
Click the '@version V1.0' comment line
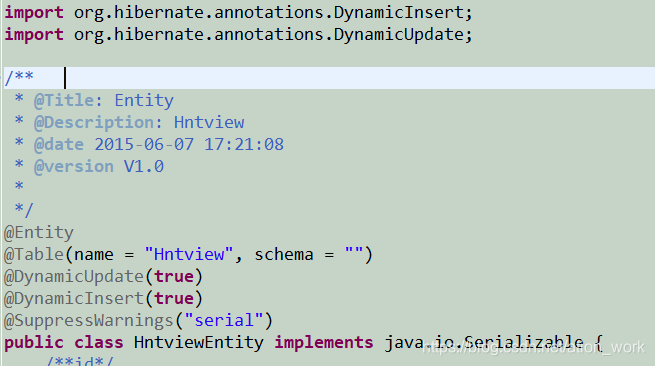(89, 167)
